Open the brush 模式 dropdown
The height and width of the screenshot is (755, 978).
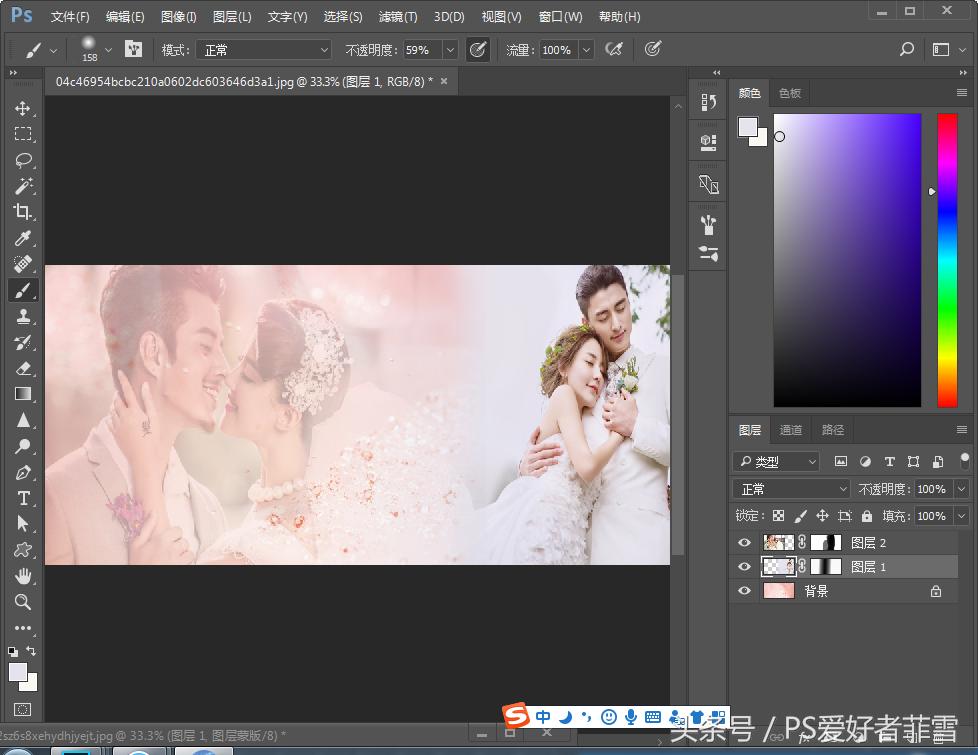pos(265,50)
